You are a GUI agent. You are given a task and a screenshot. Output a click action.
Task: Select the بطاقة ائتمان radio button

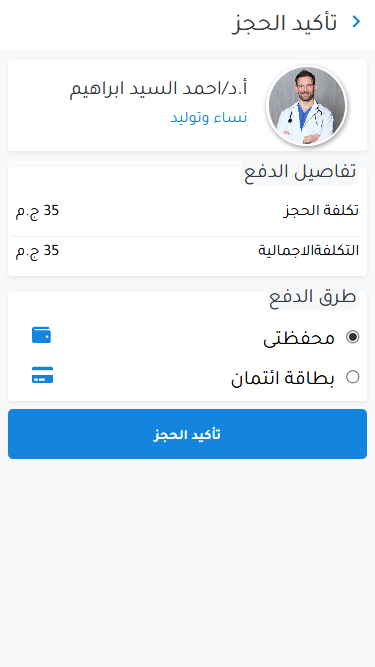[352, 377]
